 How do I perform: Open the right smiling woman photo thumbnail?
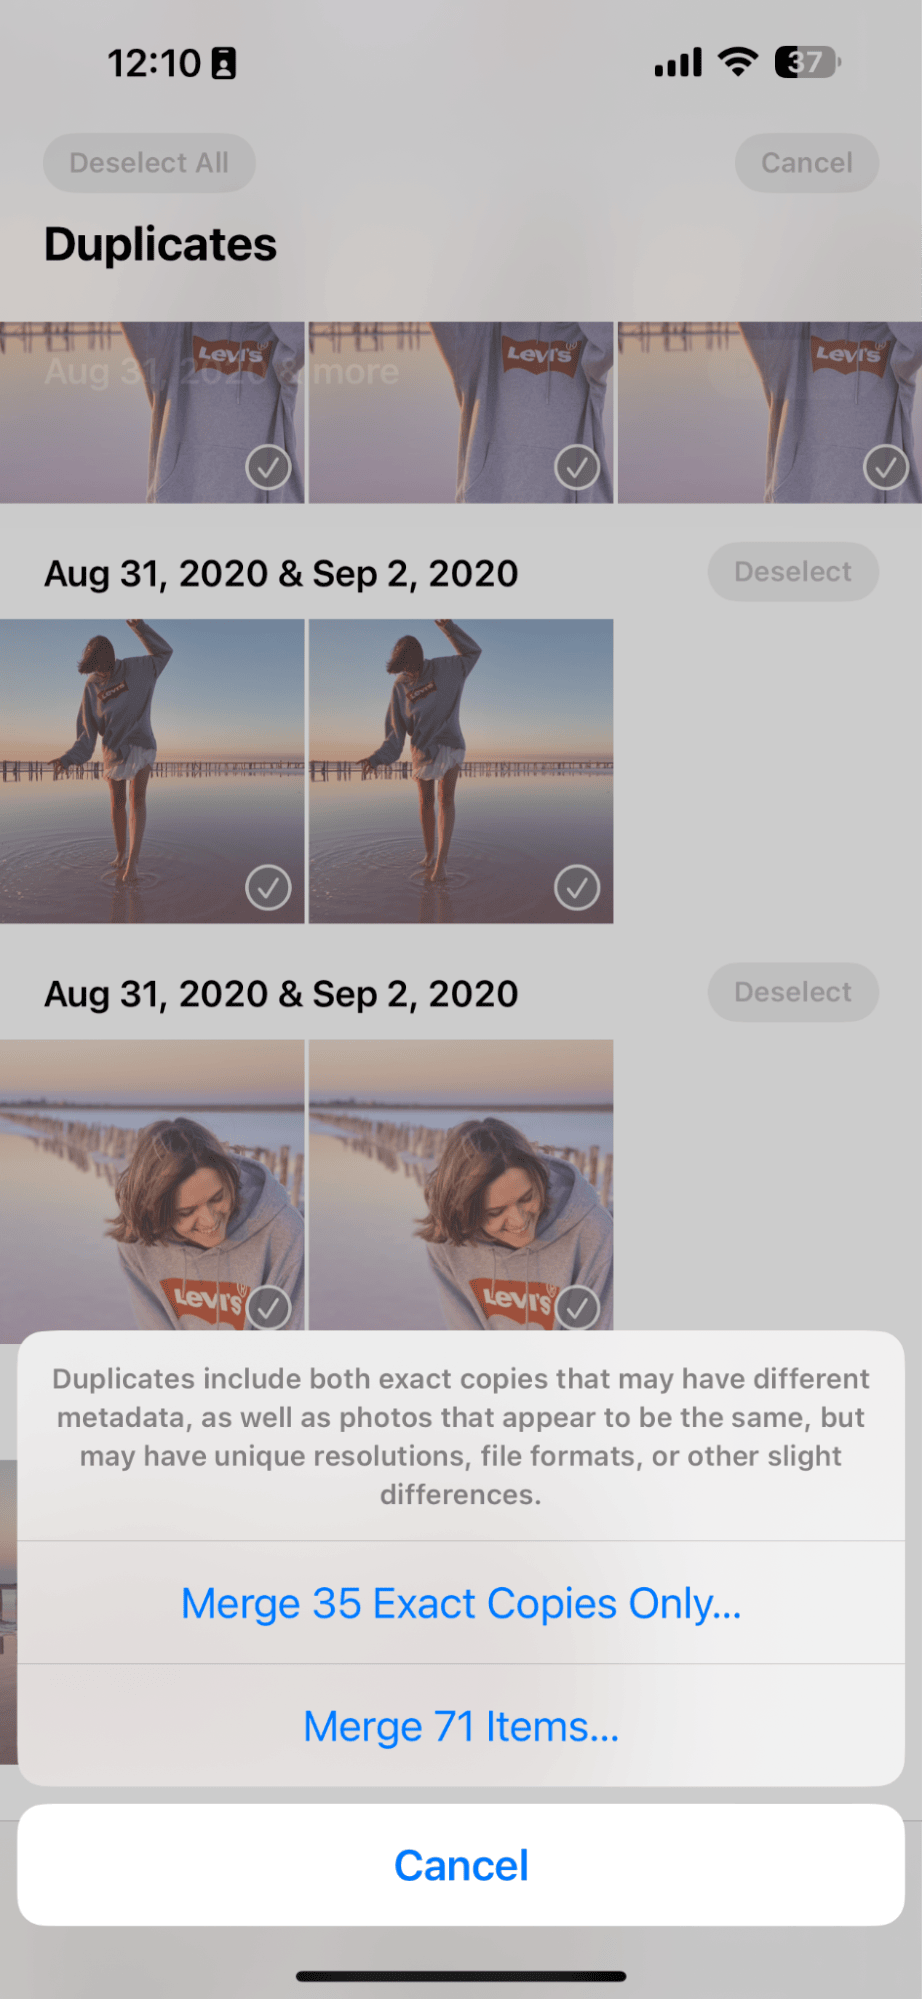461,1185
